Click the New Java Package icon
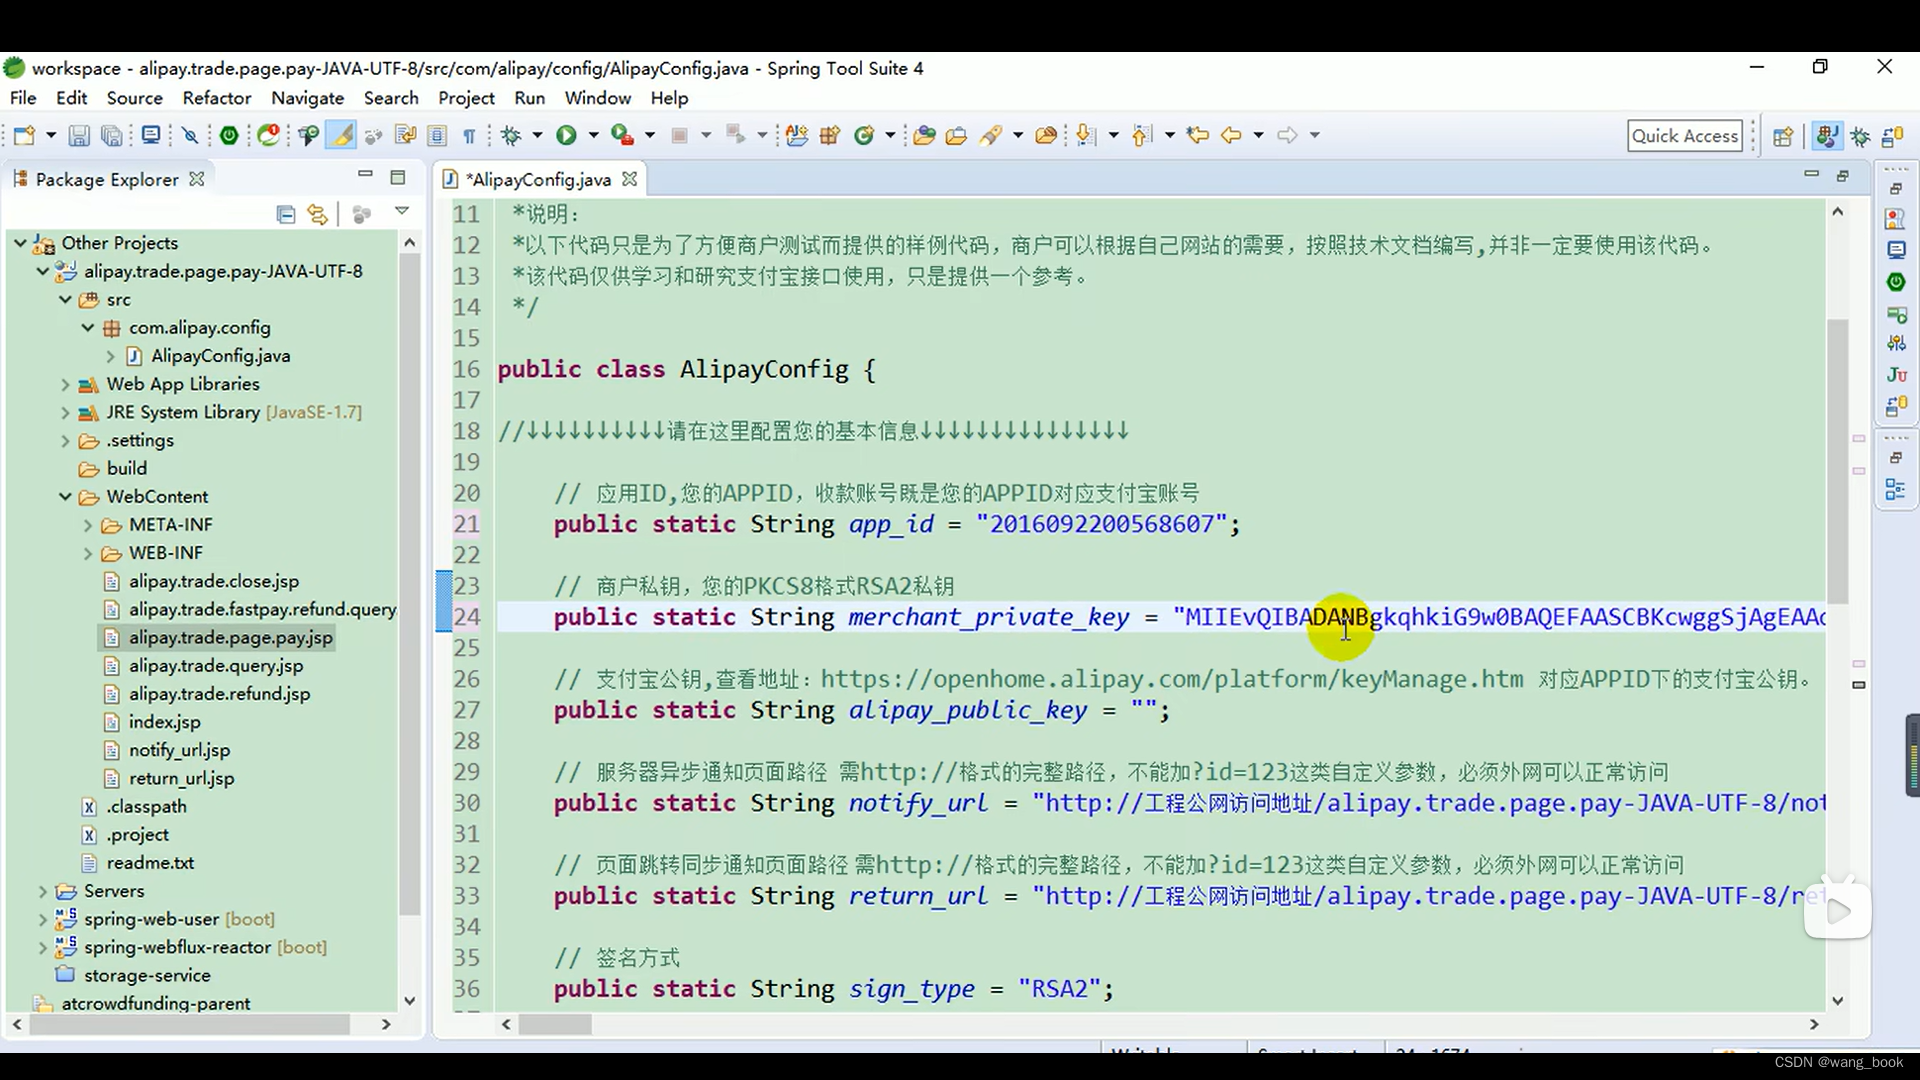The width and height of the screenshot is (1920, 1080). pyautogui.click(x=829, y=135)
